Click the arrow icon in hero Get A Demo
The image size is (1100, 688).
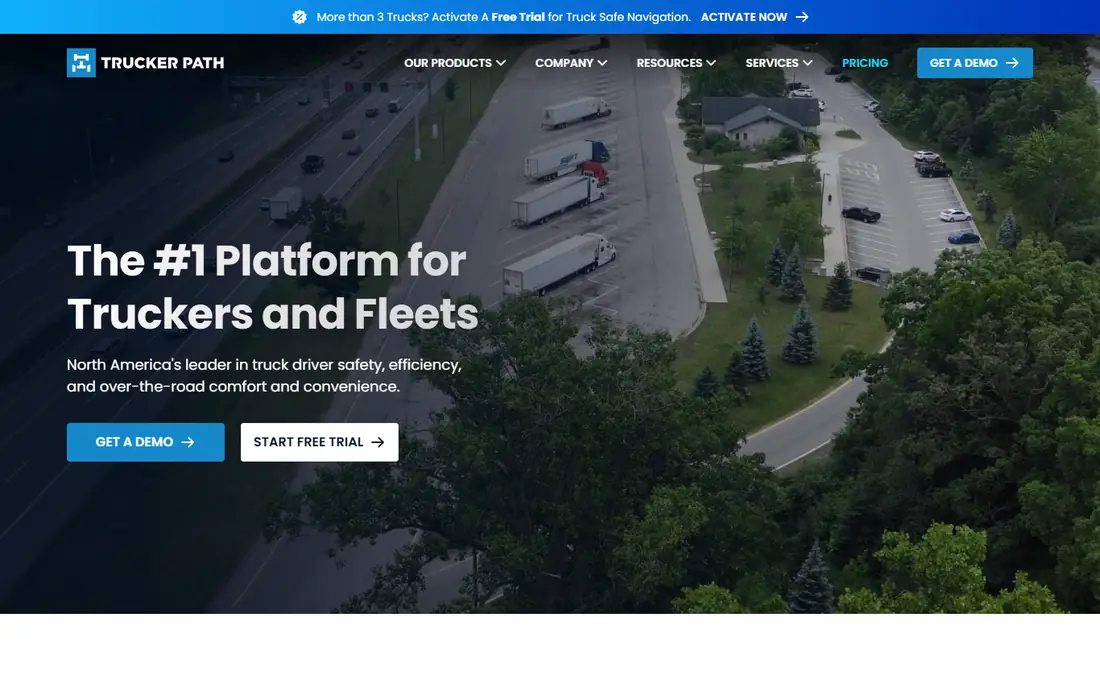coord(187,442)
